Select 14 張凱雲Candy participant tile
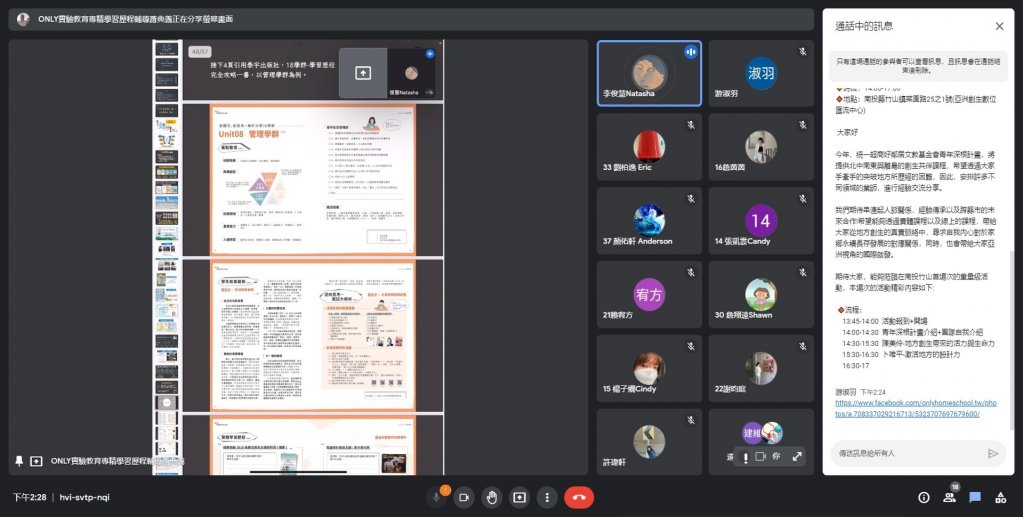The height and width of the screenshot is (517, 1023). tap(761, 221)
